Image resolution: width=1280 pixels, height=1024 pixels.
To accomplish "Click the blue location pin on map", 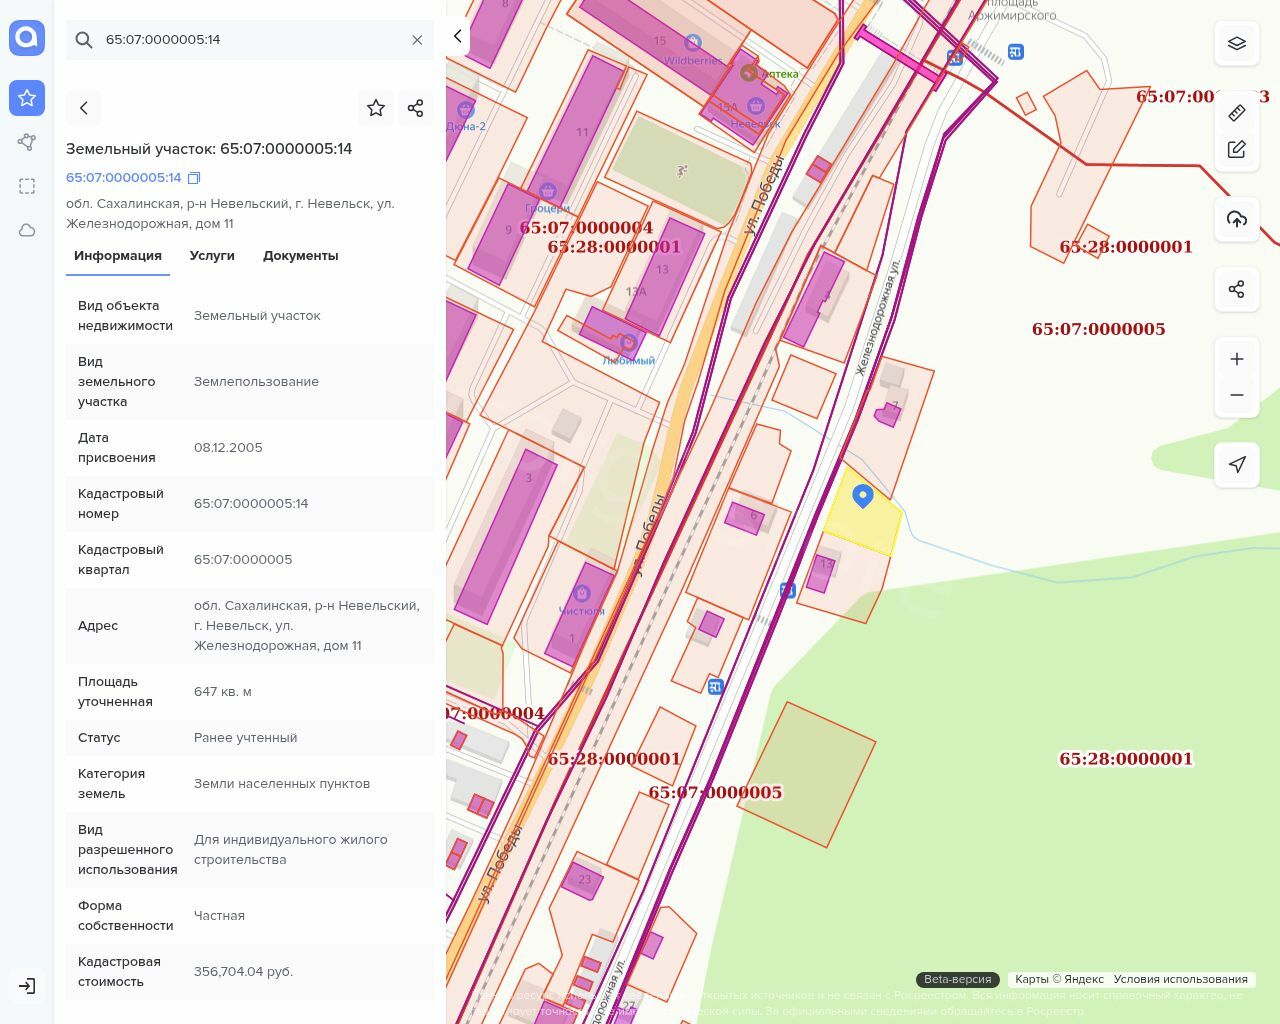I will point(862,495).
